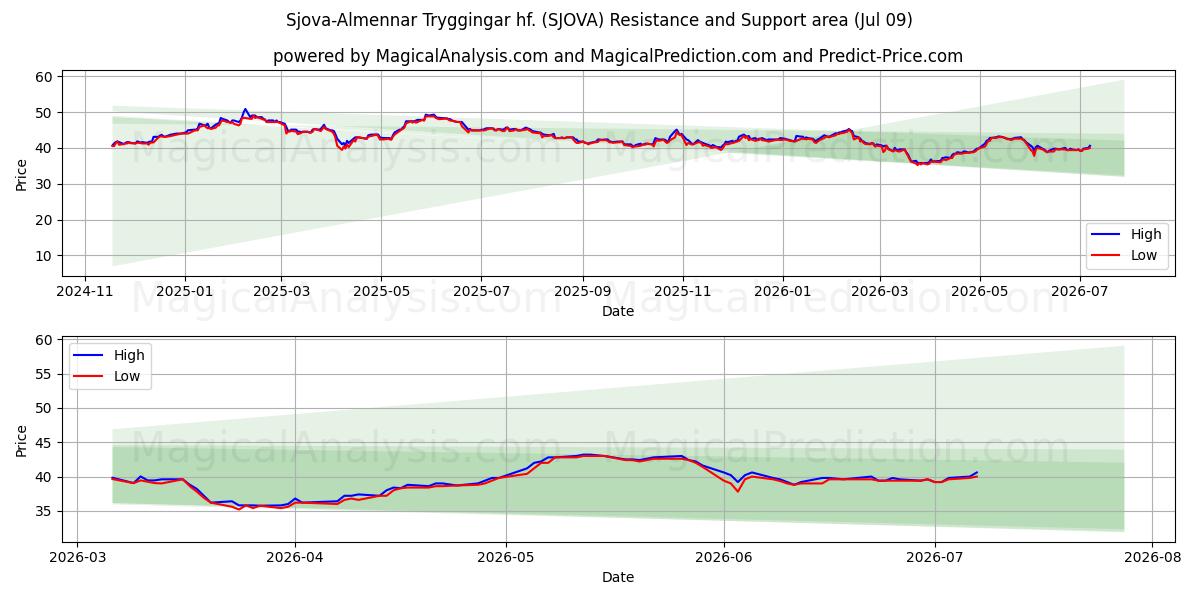
Task: Click the '2026-01' tick on top chart
Action: point(782,291)
